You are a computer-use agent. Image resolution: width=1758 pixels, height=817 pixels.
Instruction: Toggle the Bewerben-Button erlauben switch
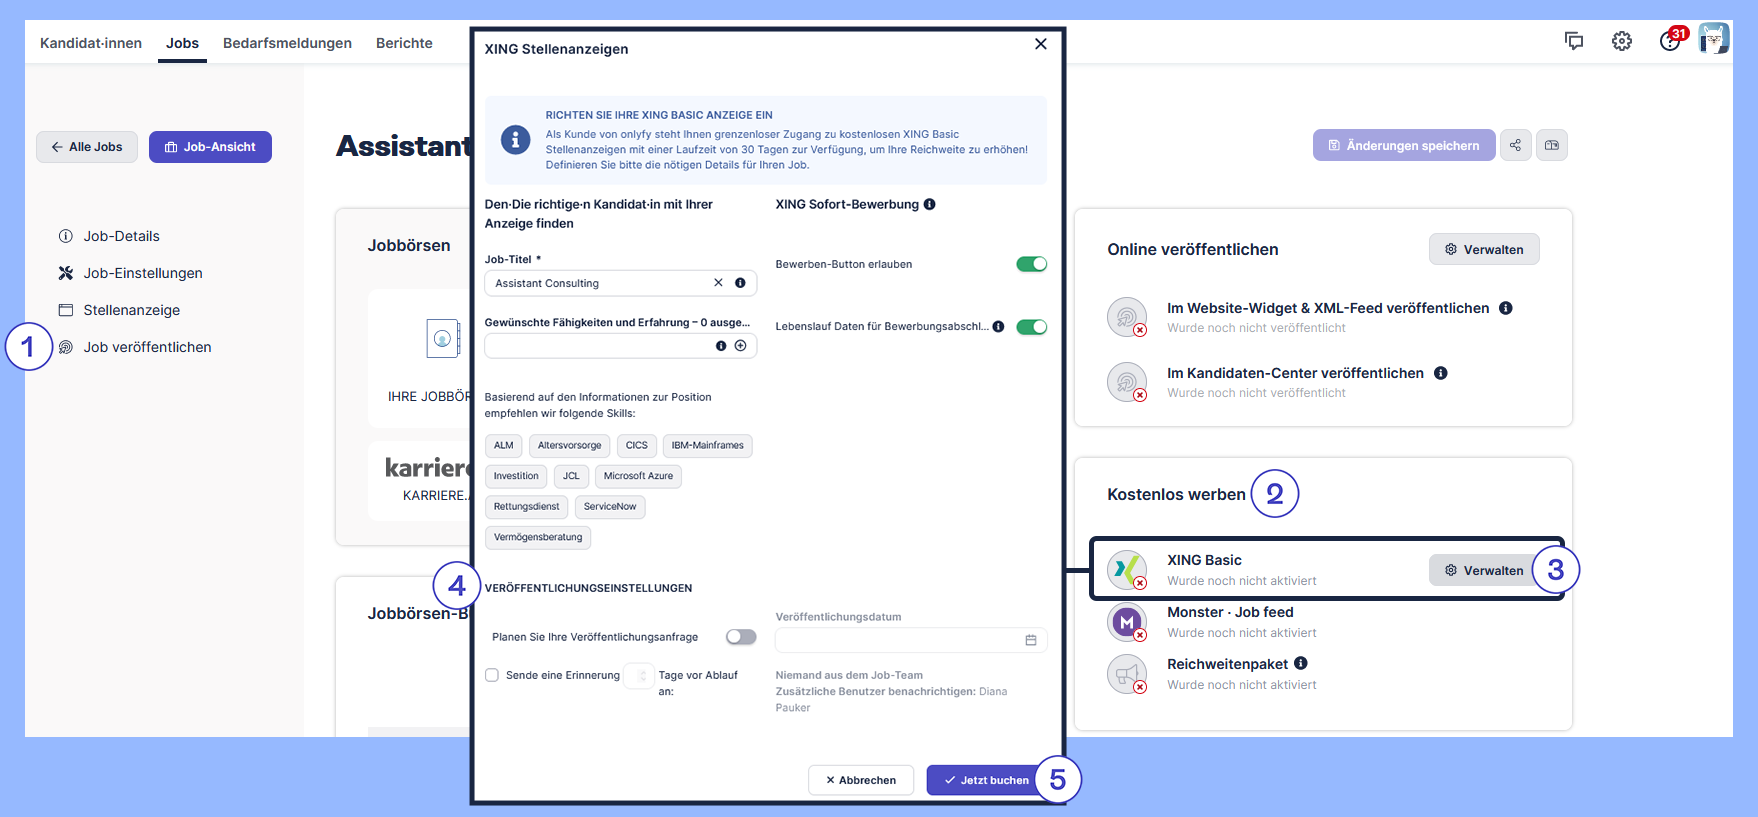(1031, 264)
